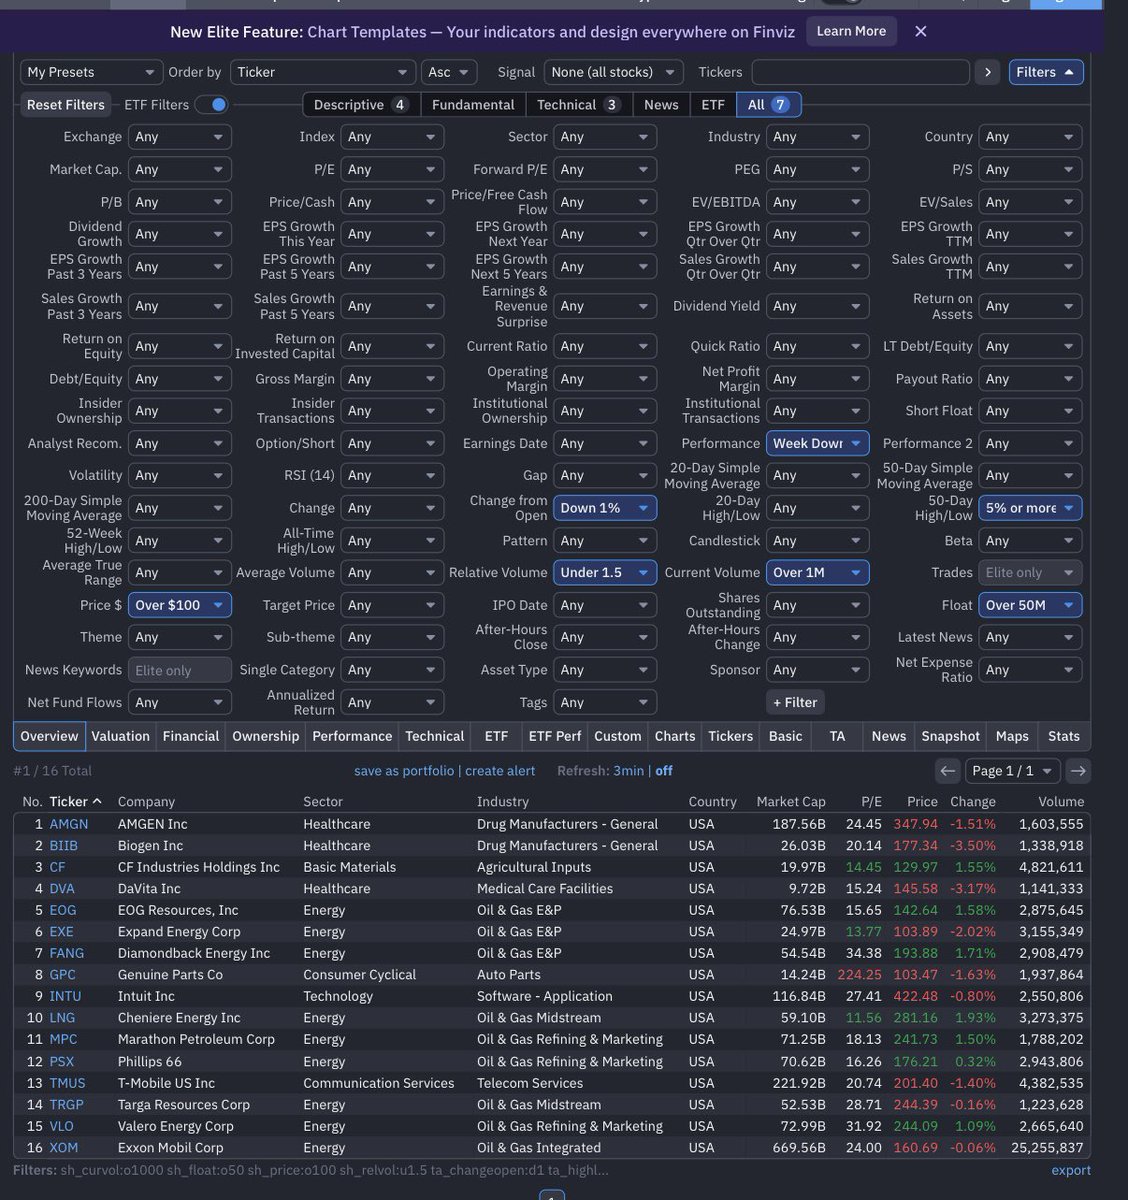1128x1200 pixels.
Task: Set refresh to 3min
Action: [628, 771]
